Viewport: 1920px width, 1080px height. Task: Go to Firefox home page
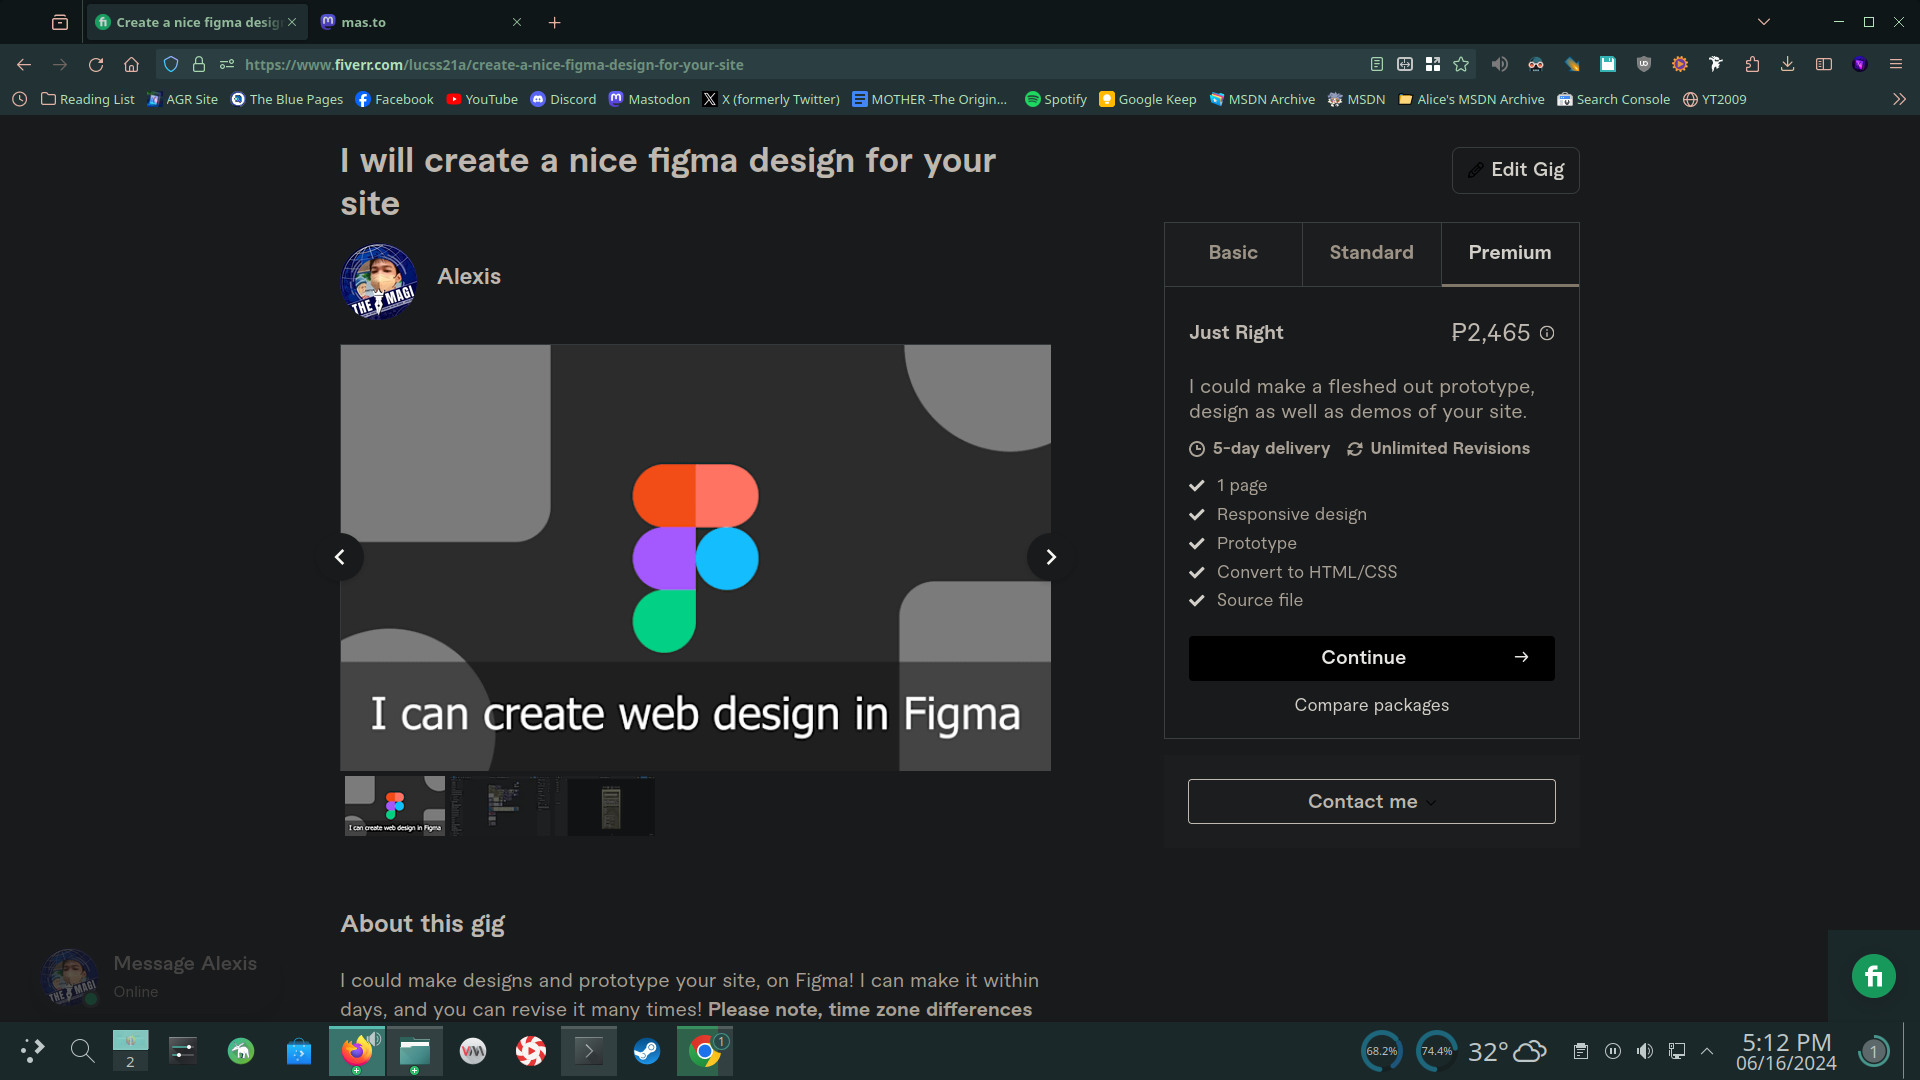(x=131, y=64)
